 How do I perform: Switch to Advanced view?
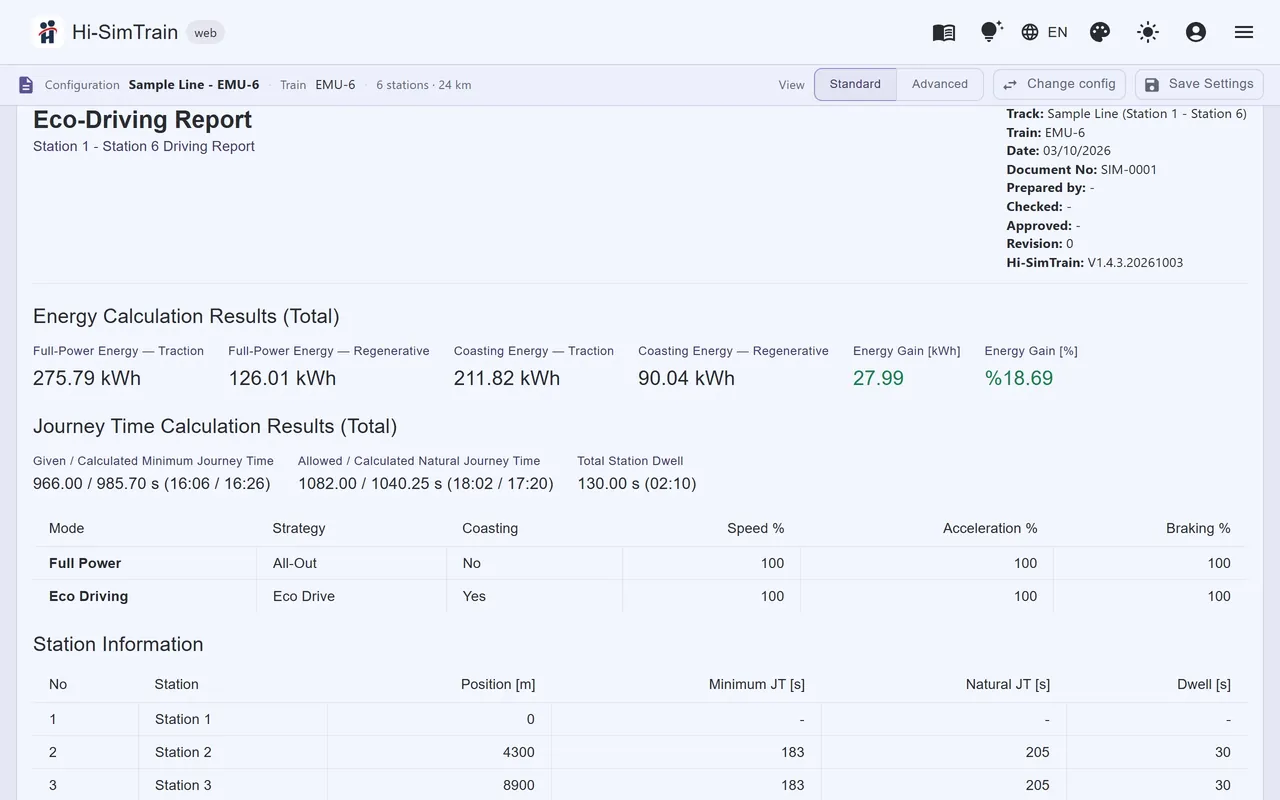[x=940, y=84]
